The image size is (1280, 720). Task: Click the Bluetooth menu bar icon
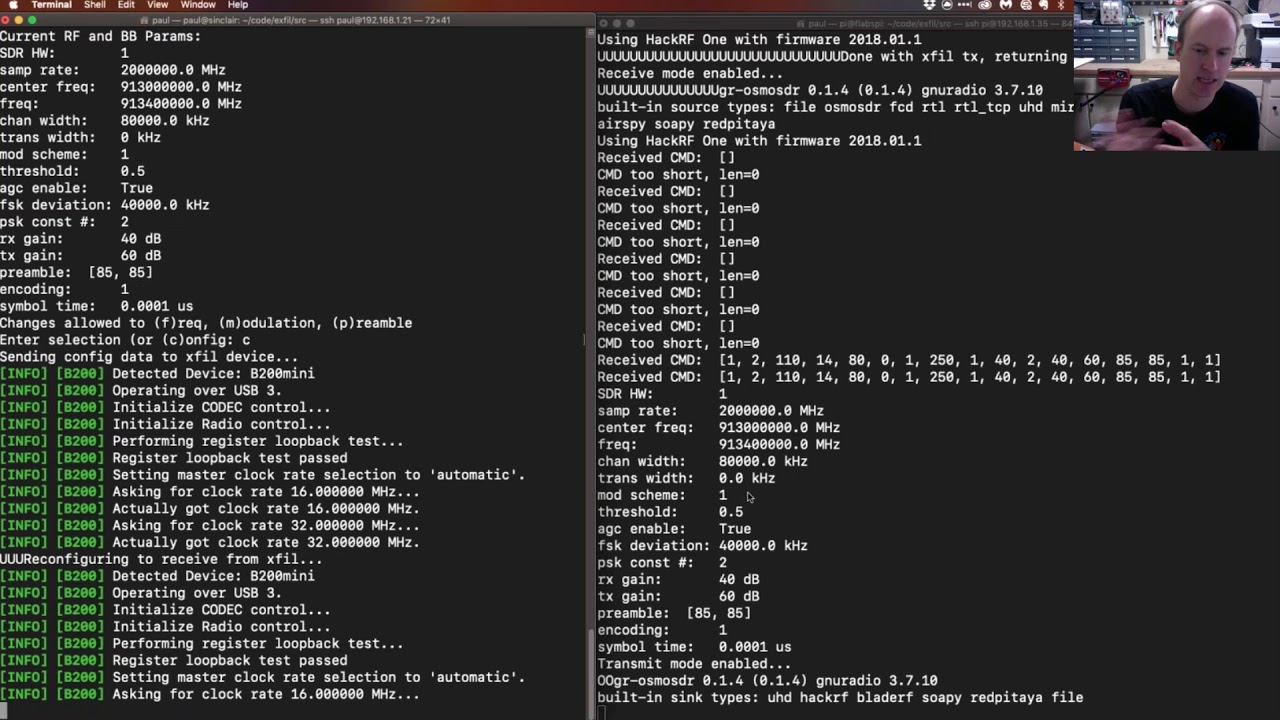pyautogui.click(x=1061, y=4)
